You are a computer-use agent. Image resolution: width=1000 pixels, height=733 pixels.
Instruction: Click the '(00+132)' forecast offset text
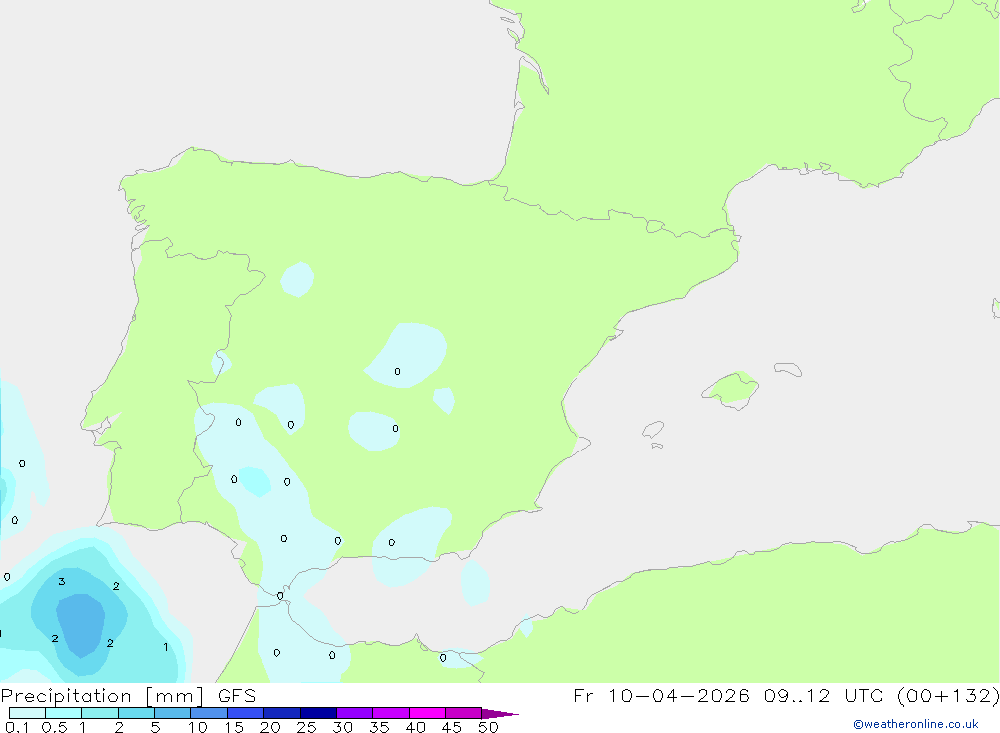948,695
